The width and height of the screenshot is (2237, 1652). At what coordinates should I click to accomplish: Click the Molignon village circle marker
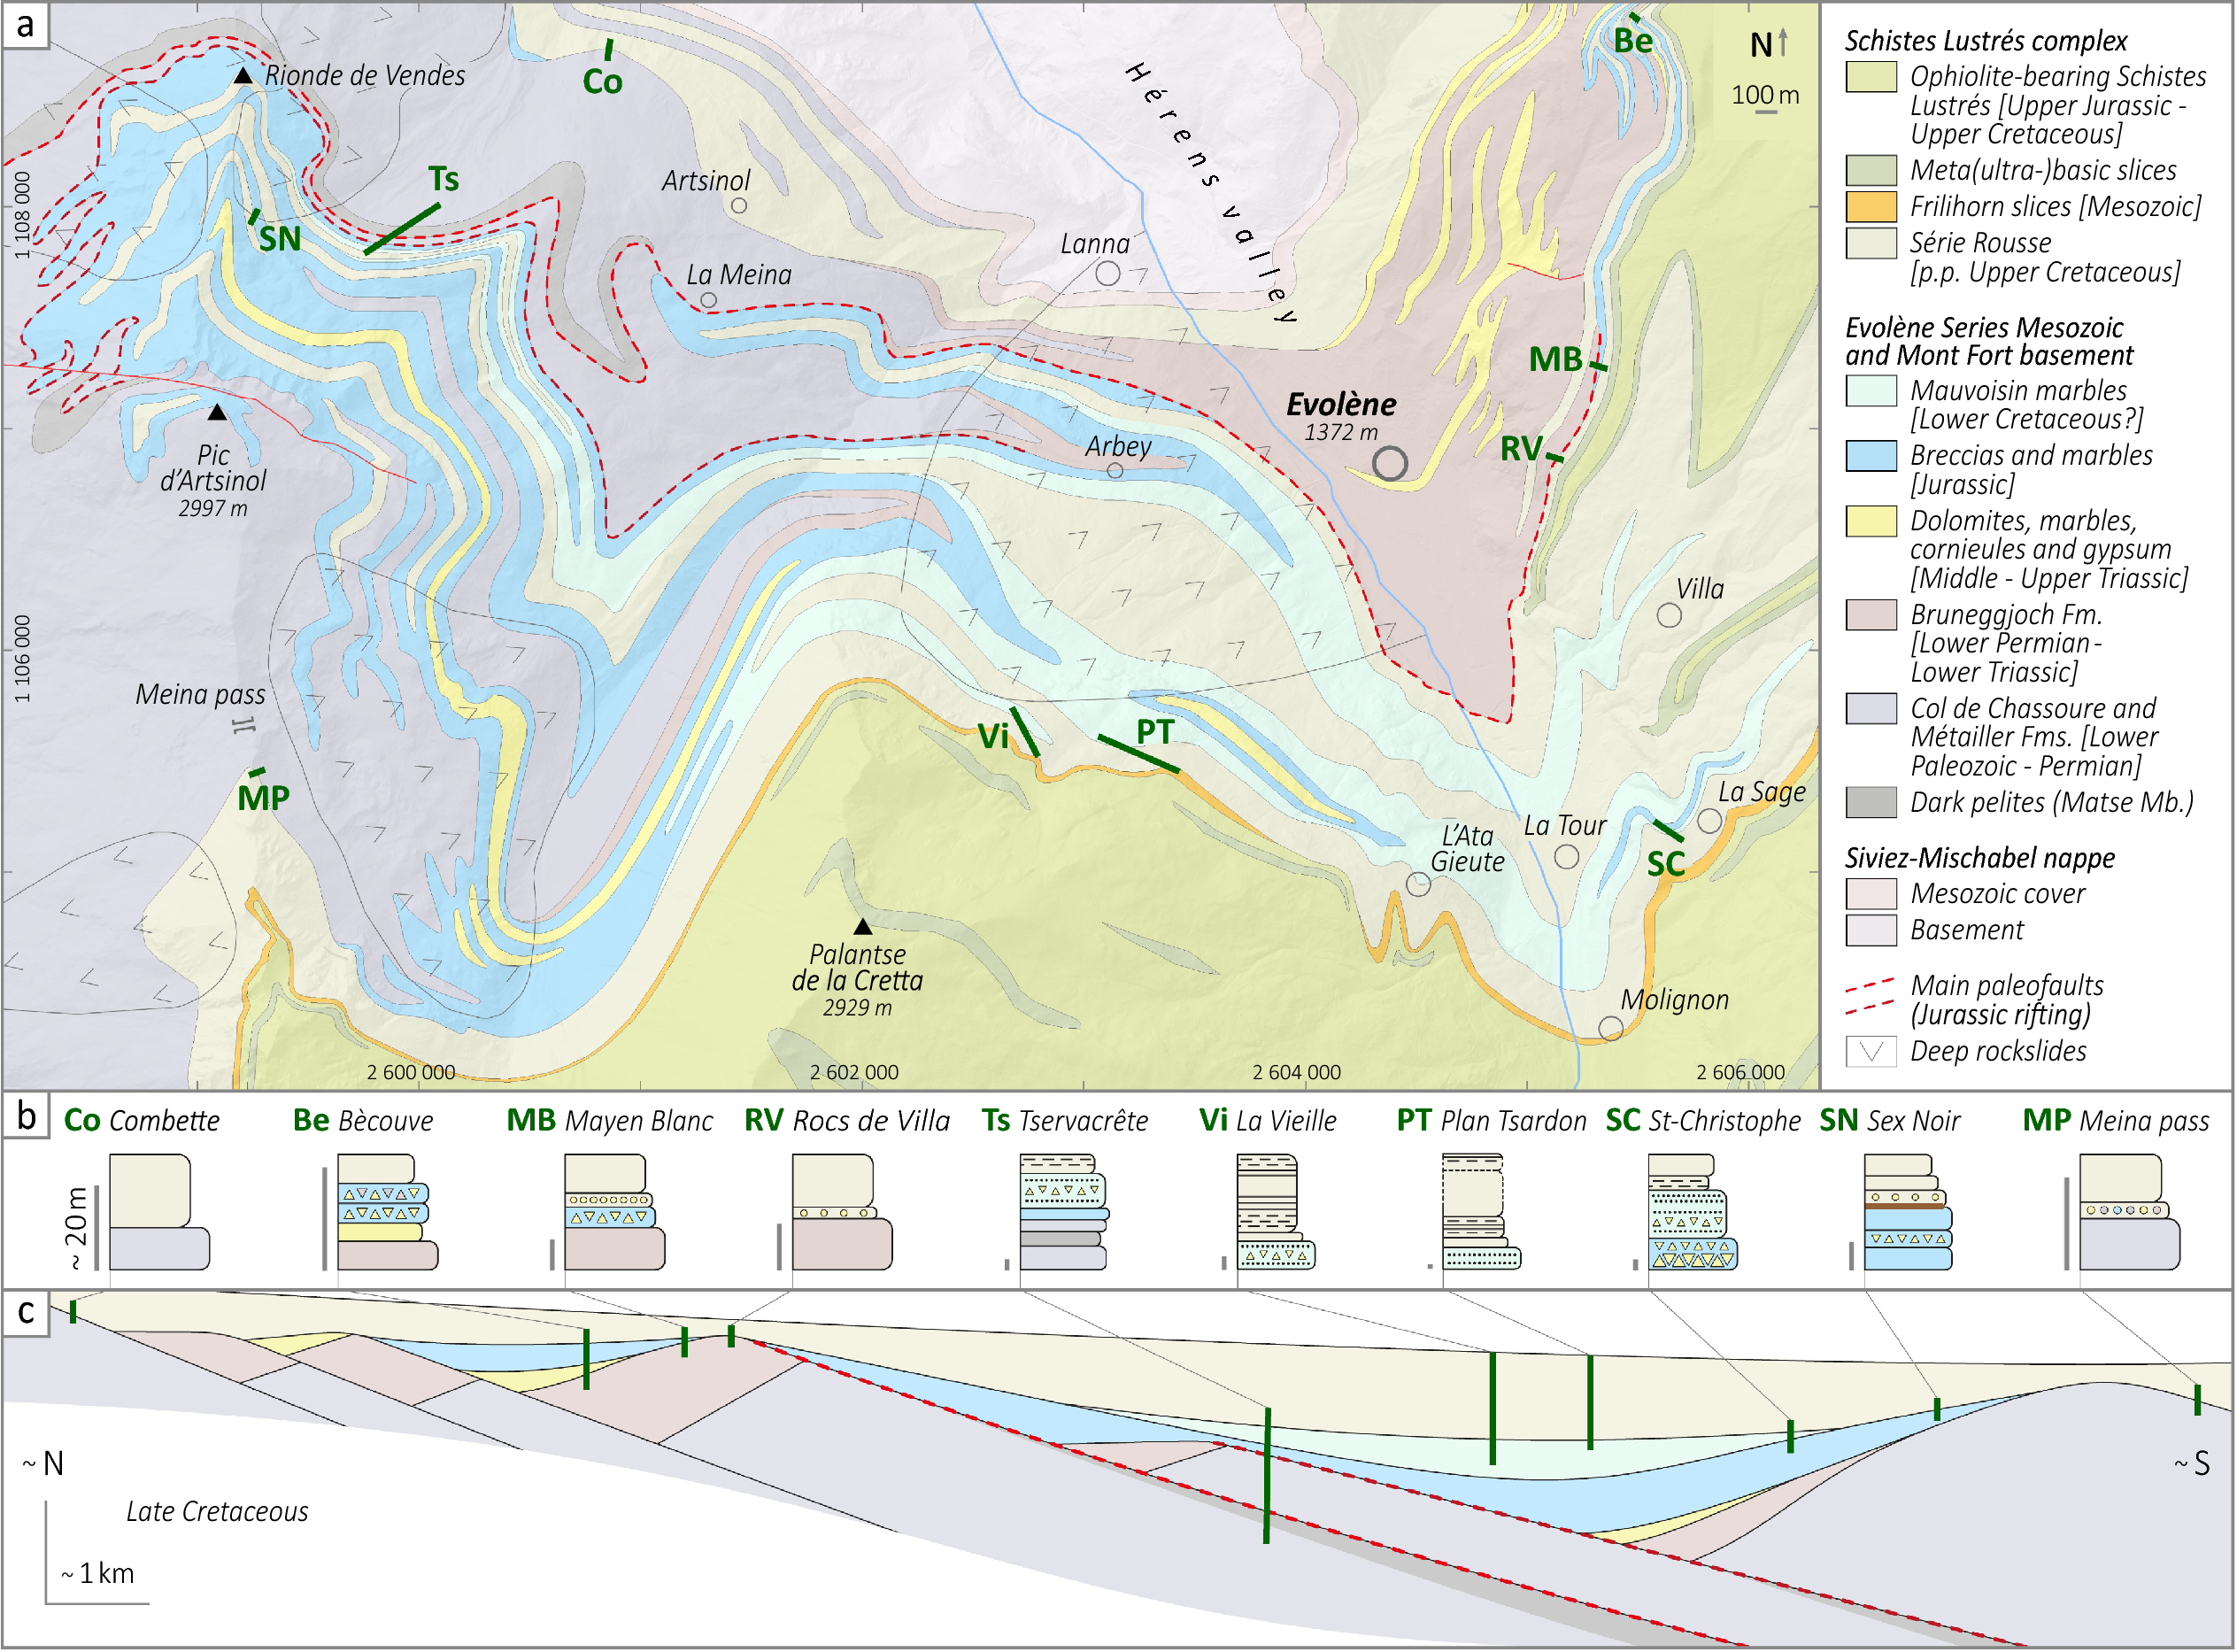(1611, 1028)
